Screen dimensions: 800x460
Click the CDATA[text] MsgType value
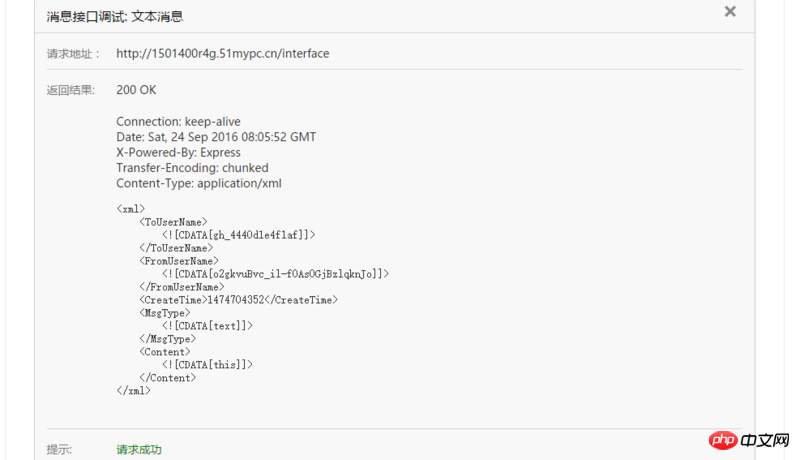coord(208,326)
